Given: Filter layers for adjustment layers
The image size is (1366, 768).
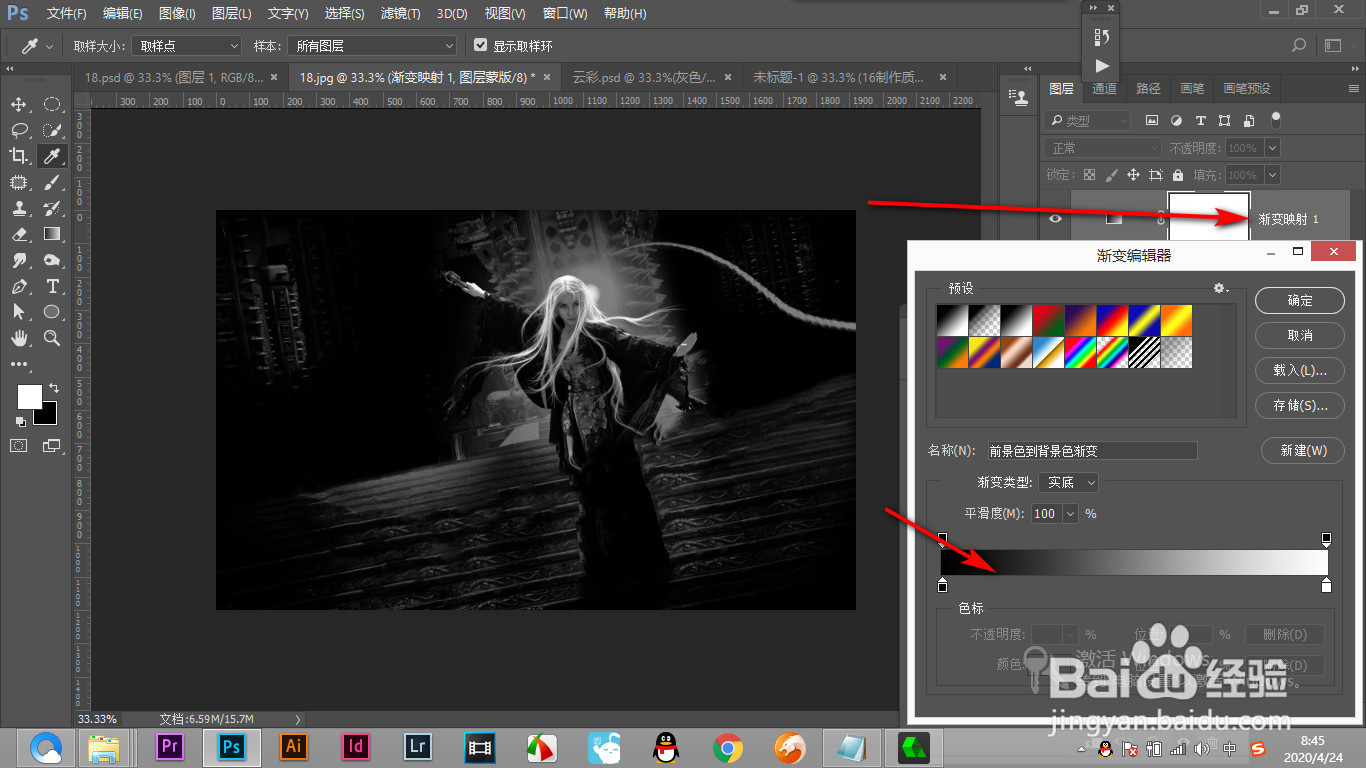Looking at the screenshot, I should pyautogui.click(x=1176, y=120).
